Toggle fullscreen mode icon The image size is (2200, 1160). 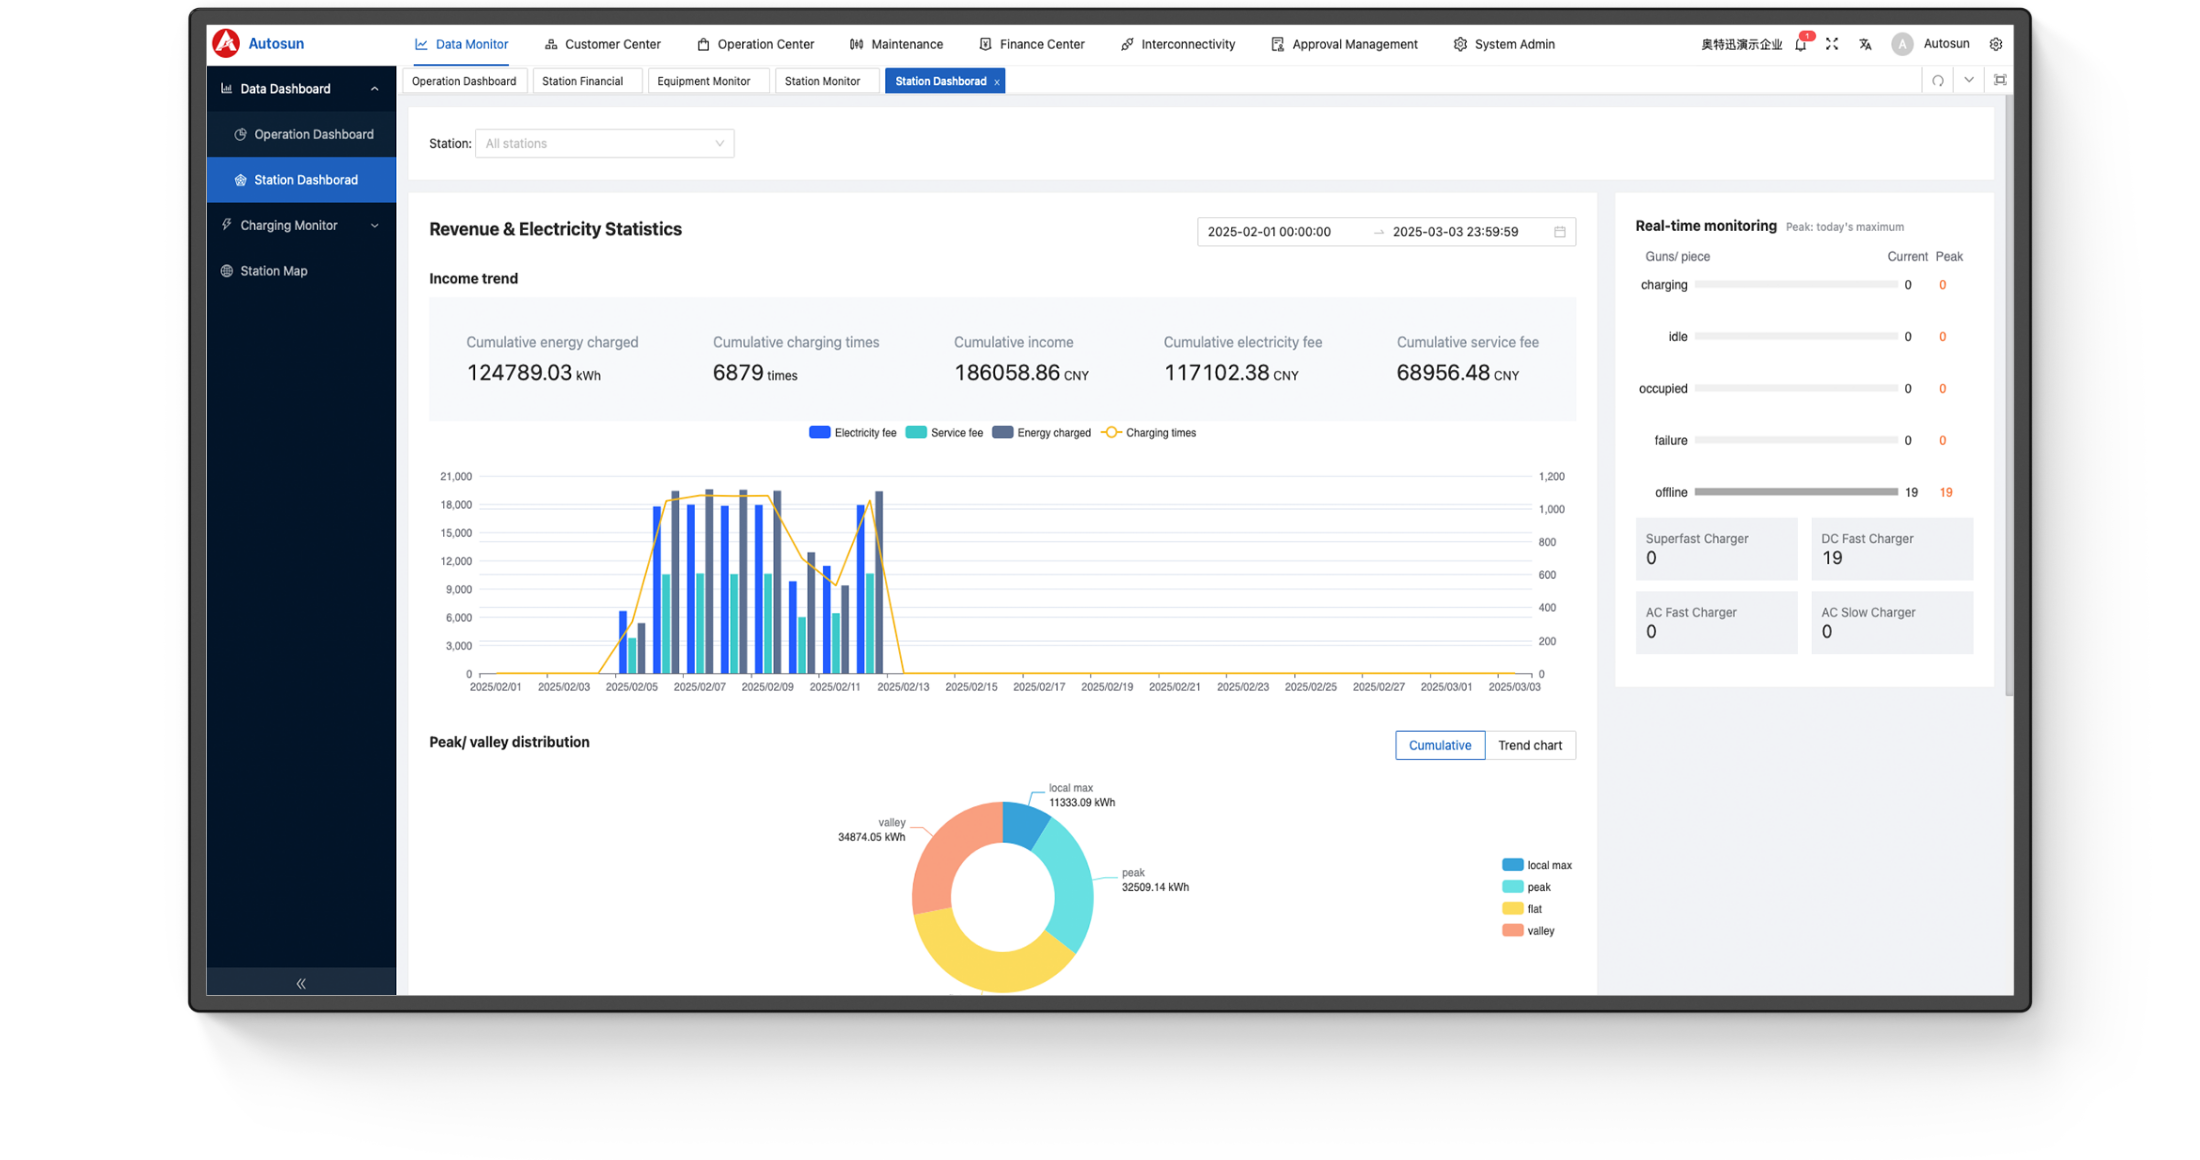tap(1832, 44)
